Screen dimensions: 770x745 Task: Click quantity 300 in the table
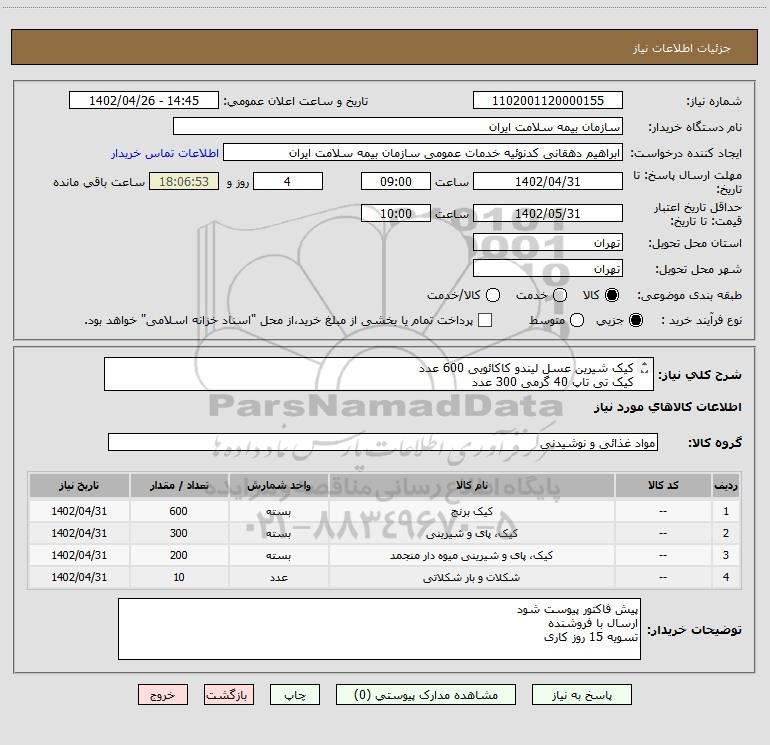pos(179,533)
